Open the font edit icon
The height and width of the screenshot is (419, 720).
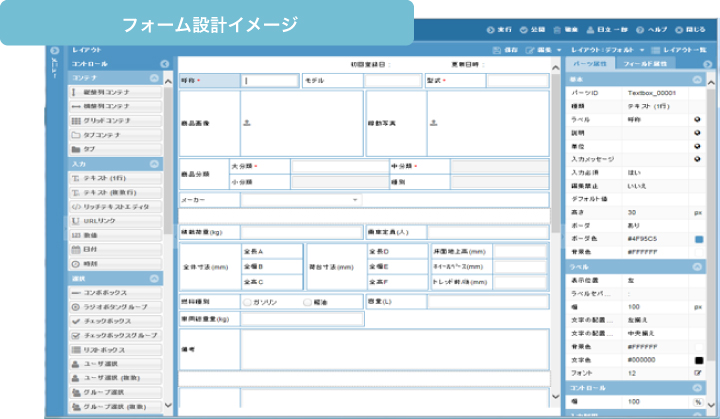pyautogui.click(x=698, y=373)
